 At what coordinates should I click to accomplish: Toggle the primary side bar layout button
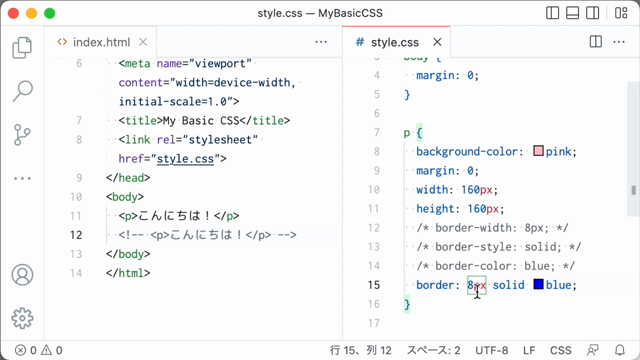point(552,13)
